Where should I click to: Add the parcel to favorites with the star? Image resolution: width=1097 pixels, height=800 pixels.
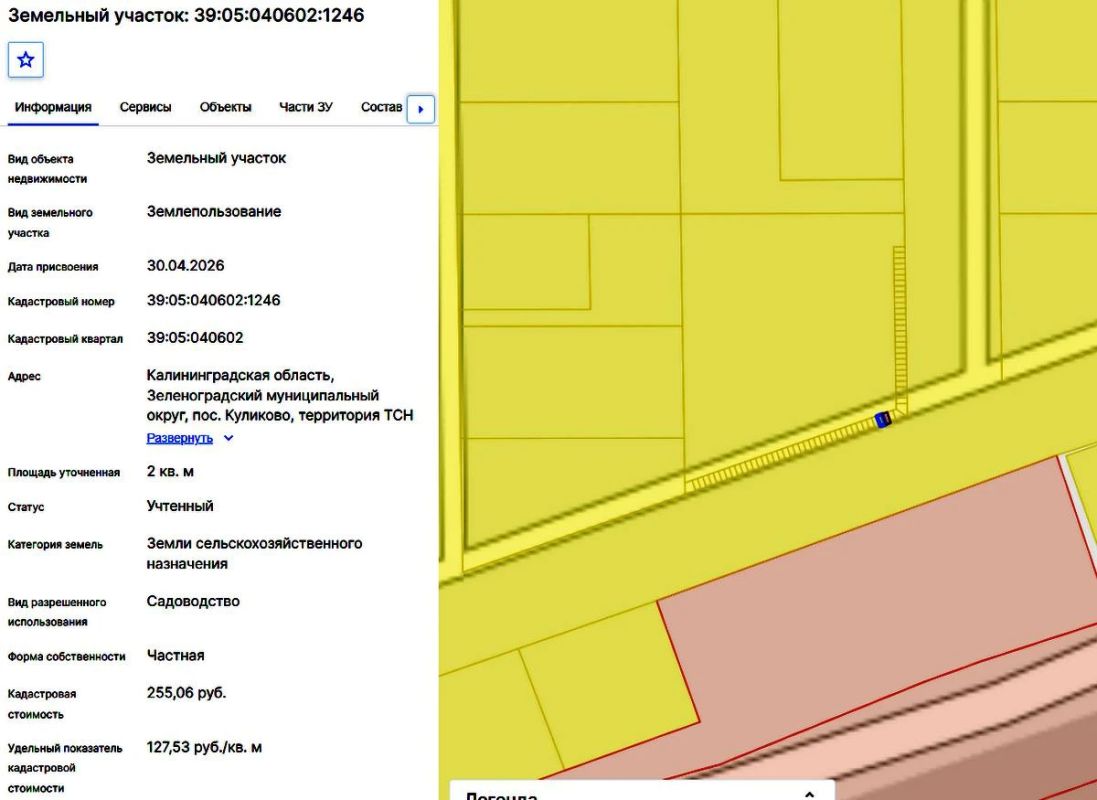click(26, 59)
